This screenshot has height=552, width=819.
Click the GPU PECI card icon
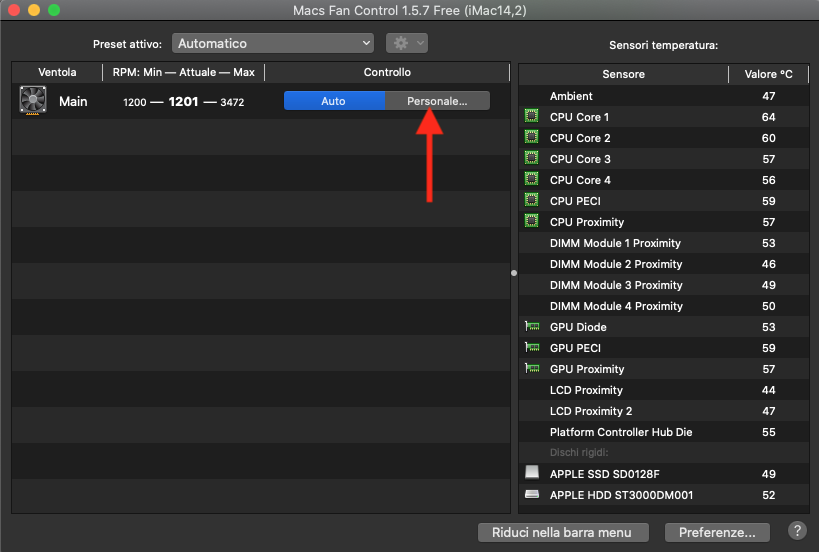[x=532, y=347]
